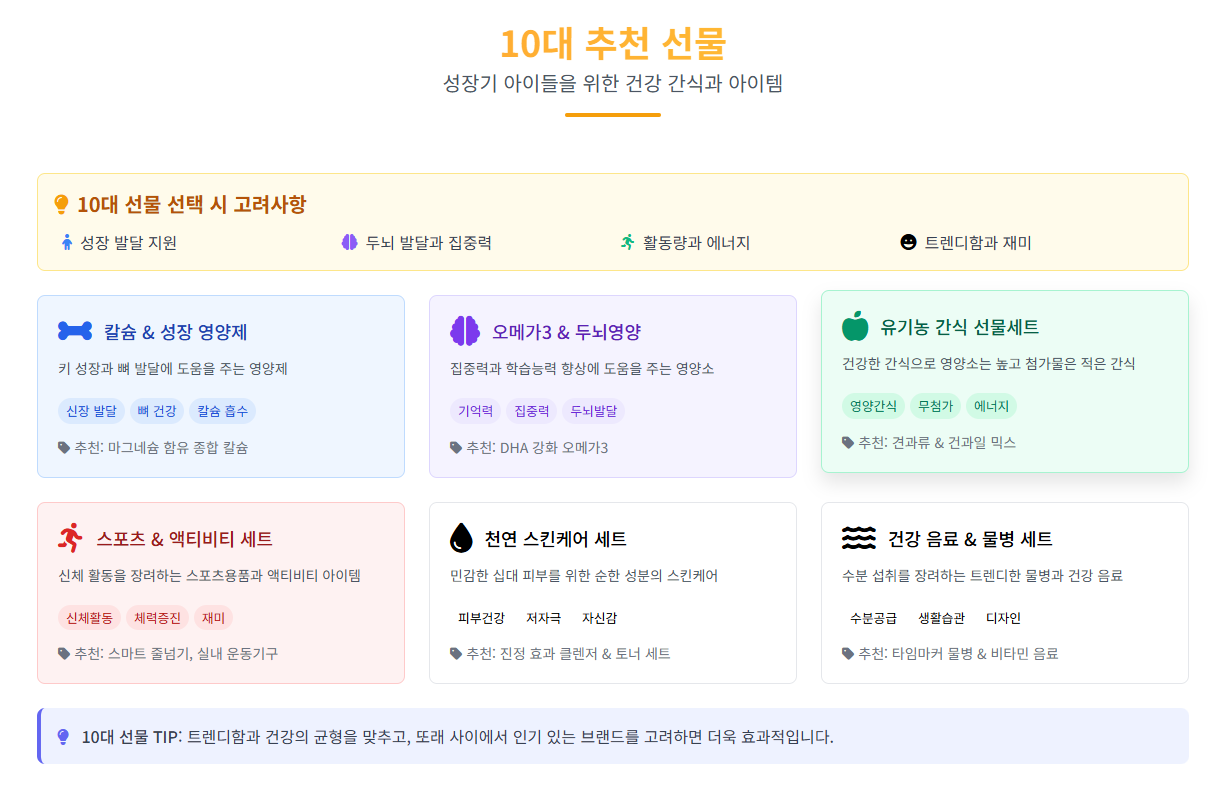
Task: Select the 신장 발달 tag
Action: click(91, 411)
